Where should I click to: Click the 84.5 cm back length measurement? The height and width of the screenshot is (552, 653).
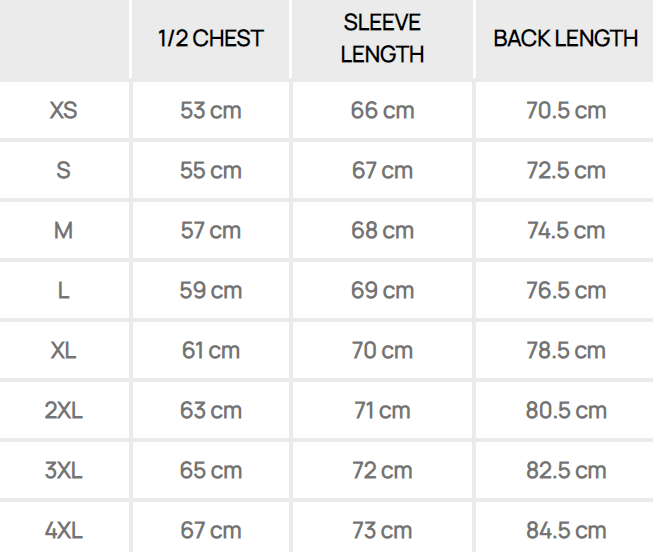(x=566, y=530)
